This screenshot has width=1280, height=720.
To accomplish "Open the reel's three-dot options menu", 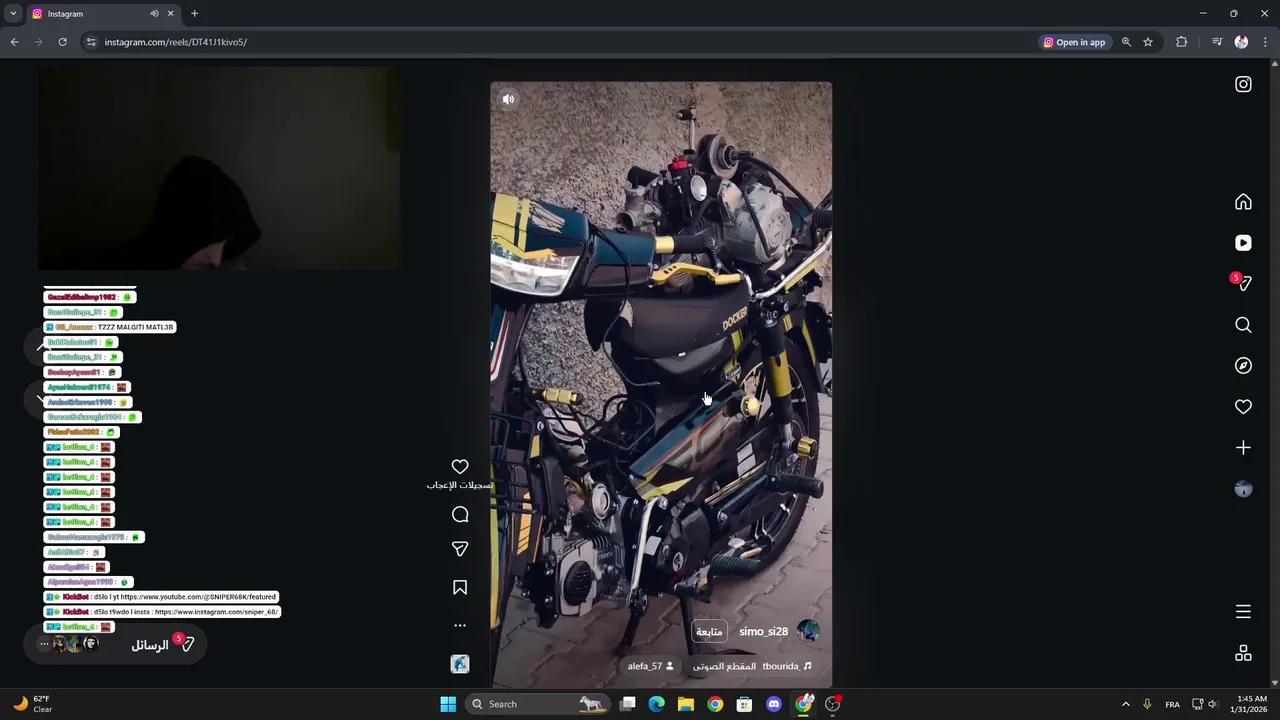I will pyautogui.click(x=460, y=624).
